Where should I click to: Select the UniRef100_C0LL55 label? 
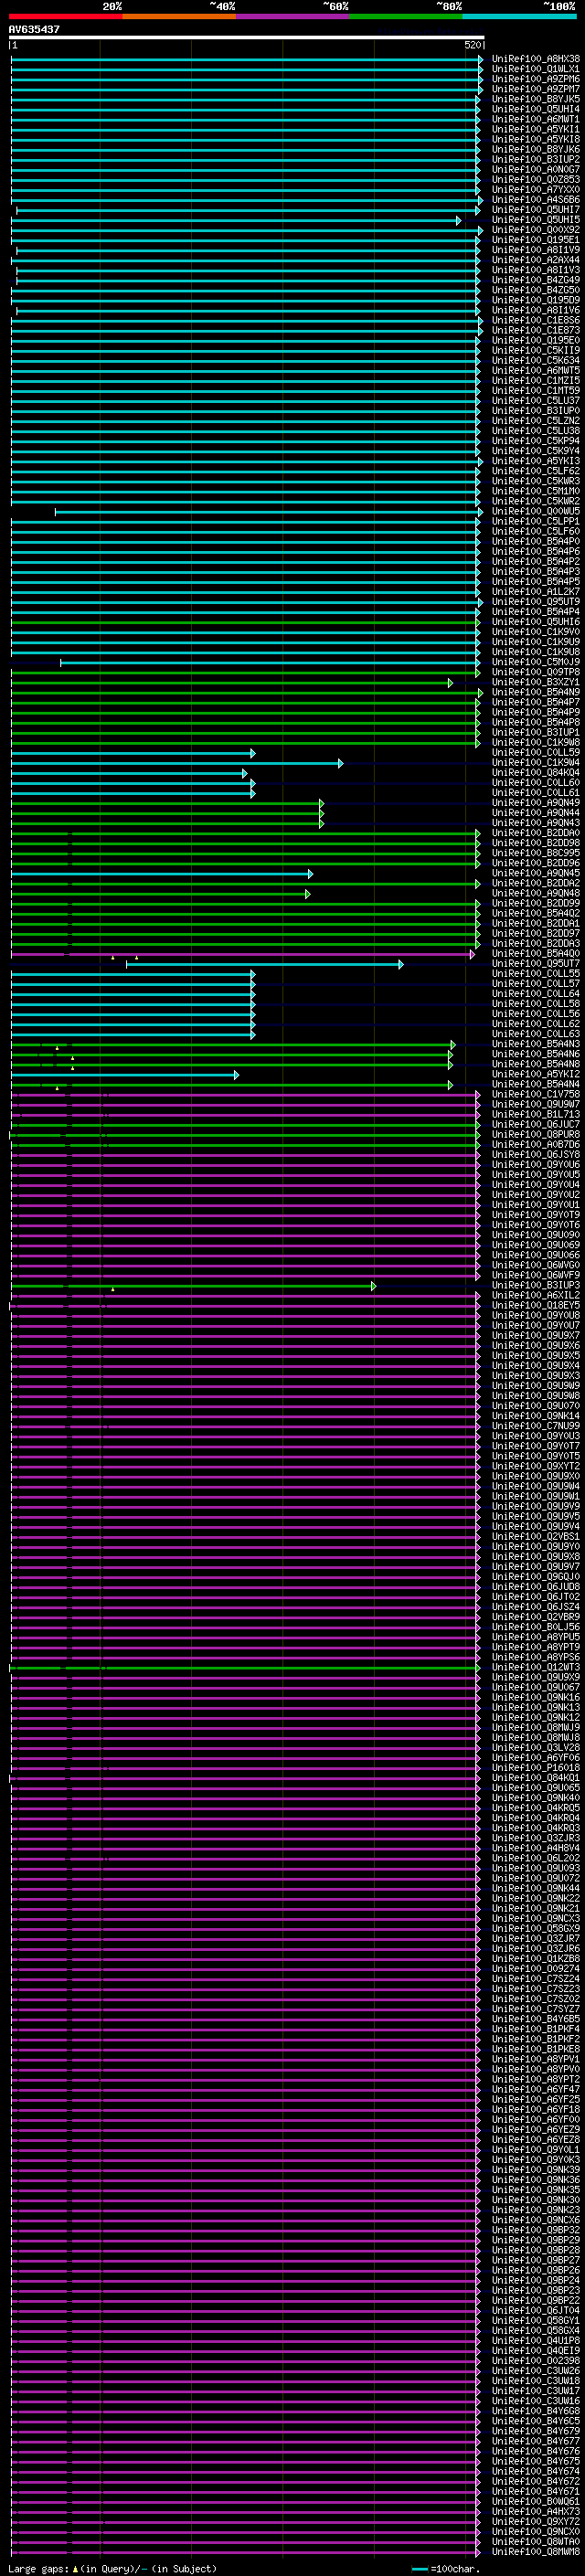coord(535,974)
